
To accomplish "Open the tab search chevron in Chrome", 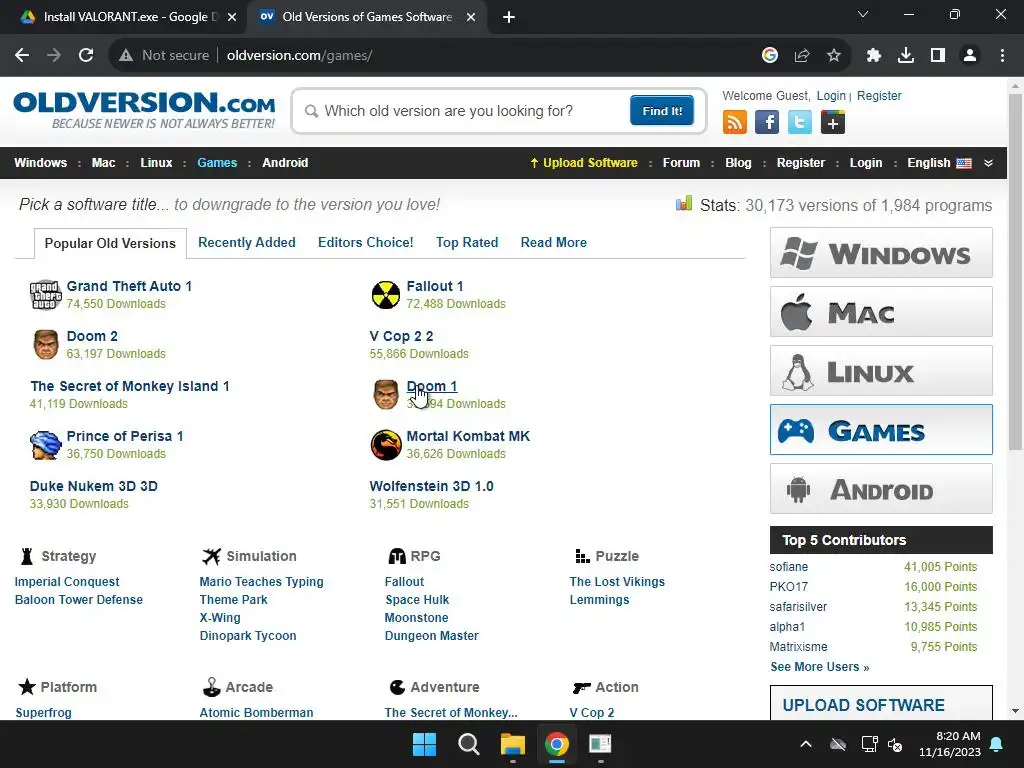I will tap(863, 14).
